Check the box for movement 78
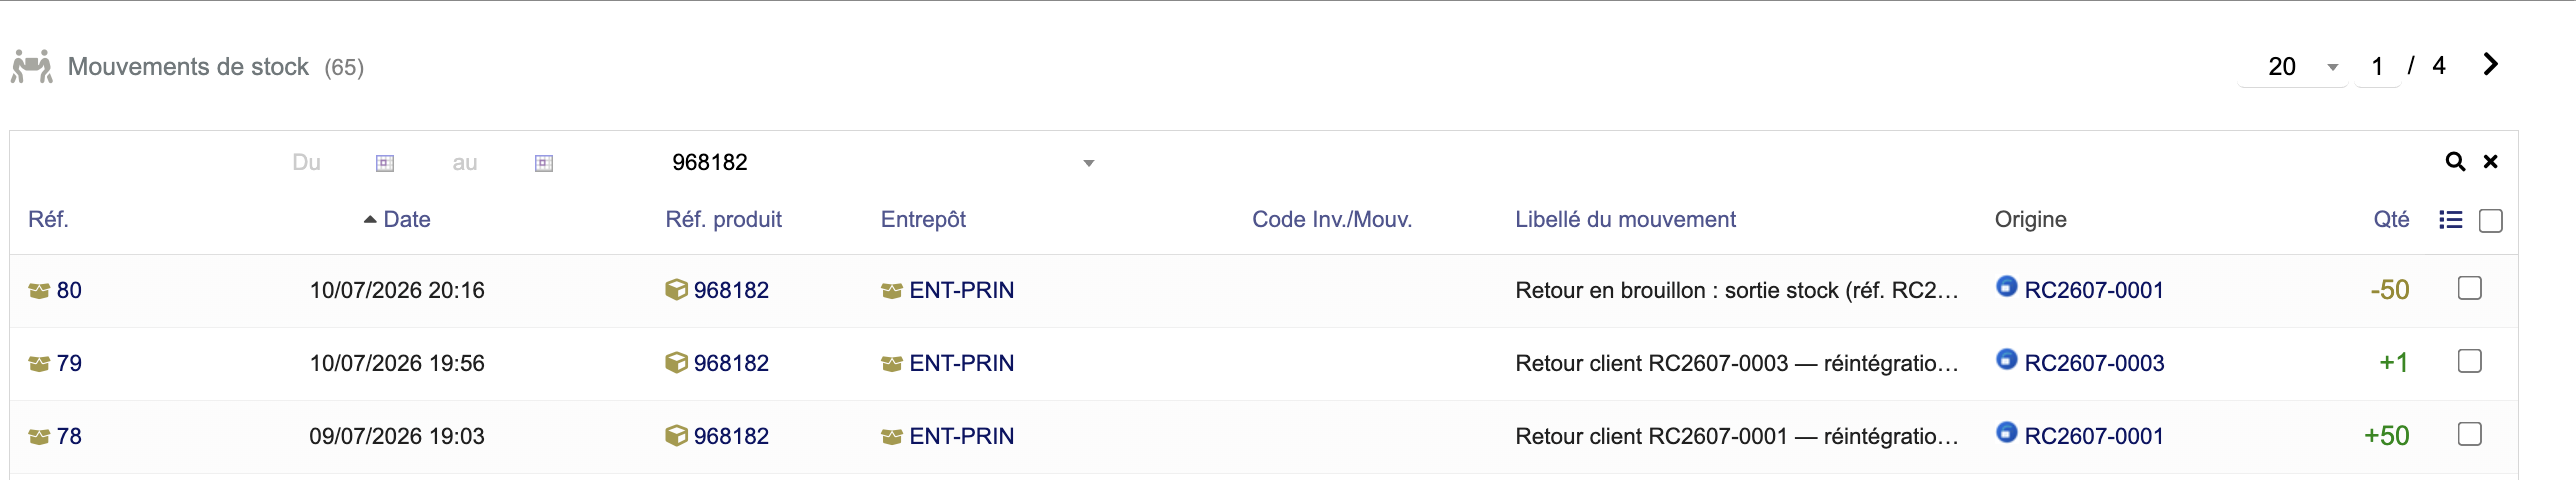 click(2470, 435)
